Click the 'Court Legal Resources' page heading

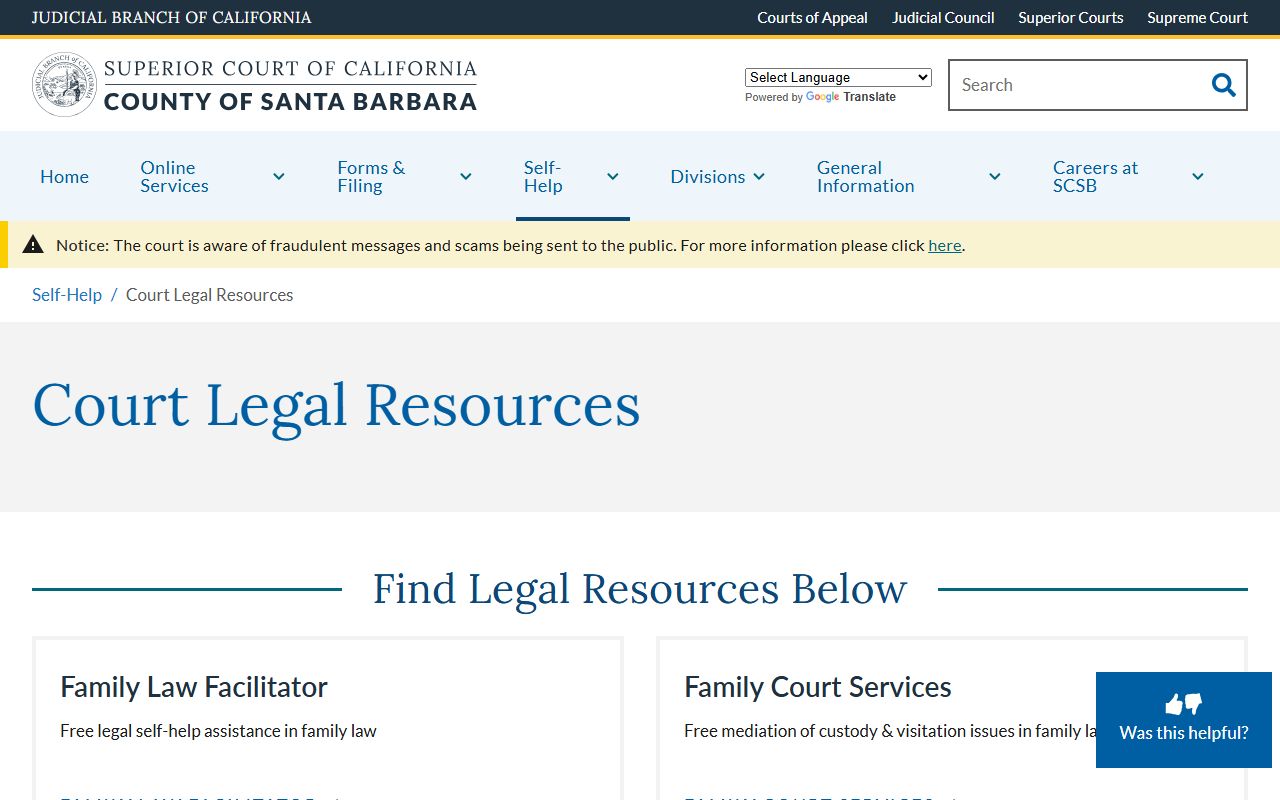[x=336, y=406]
